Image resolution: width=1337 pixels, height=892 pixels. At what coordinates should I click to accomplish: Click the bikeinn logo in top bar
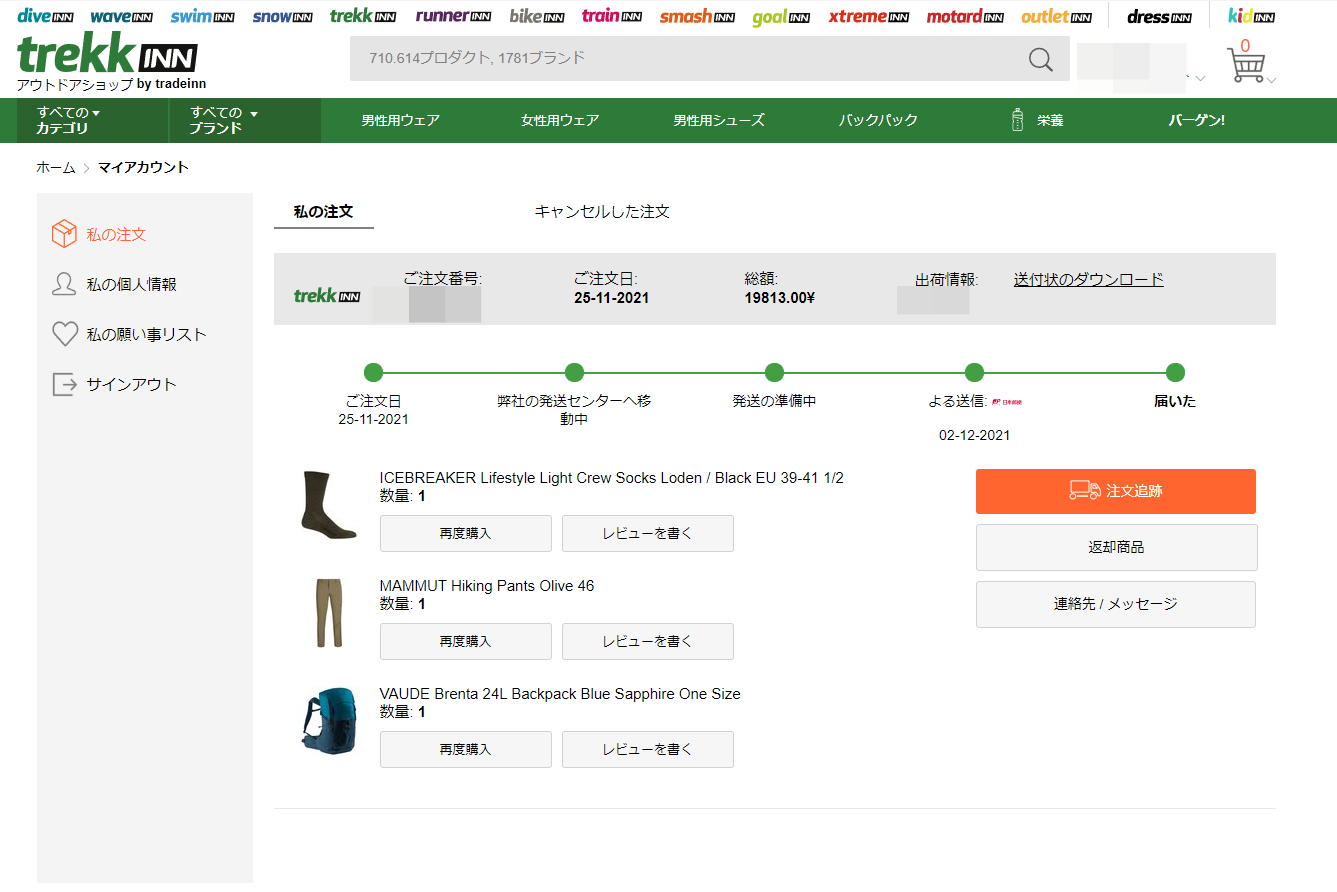click(x=536, y=15)
